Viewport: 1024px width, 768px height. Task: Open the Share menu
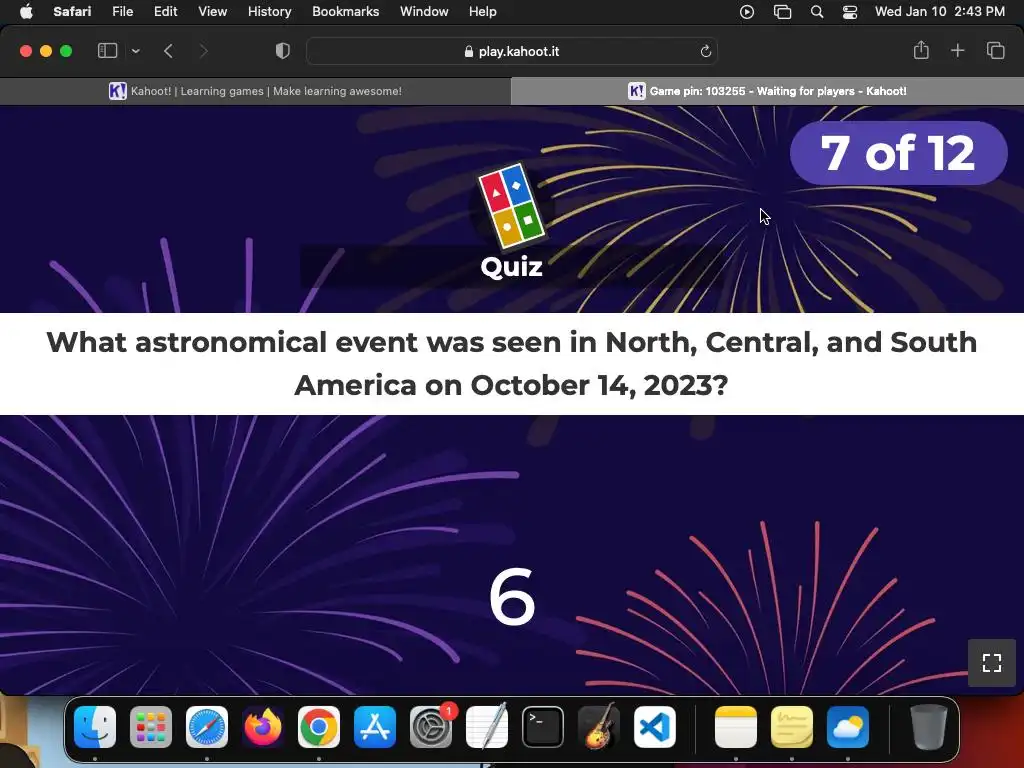pos(921,50)
